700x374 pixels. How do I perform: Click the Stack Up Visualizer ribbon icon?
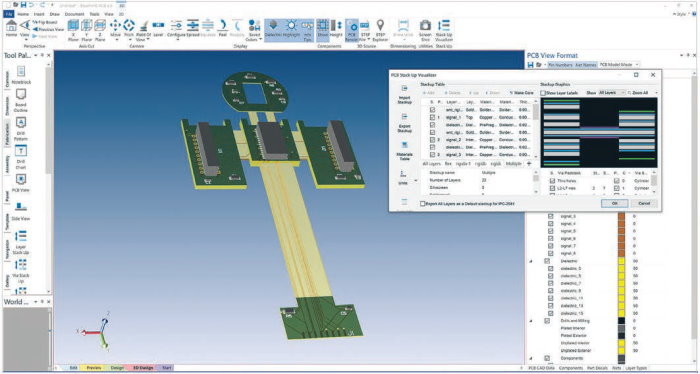point(443,30)
